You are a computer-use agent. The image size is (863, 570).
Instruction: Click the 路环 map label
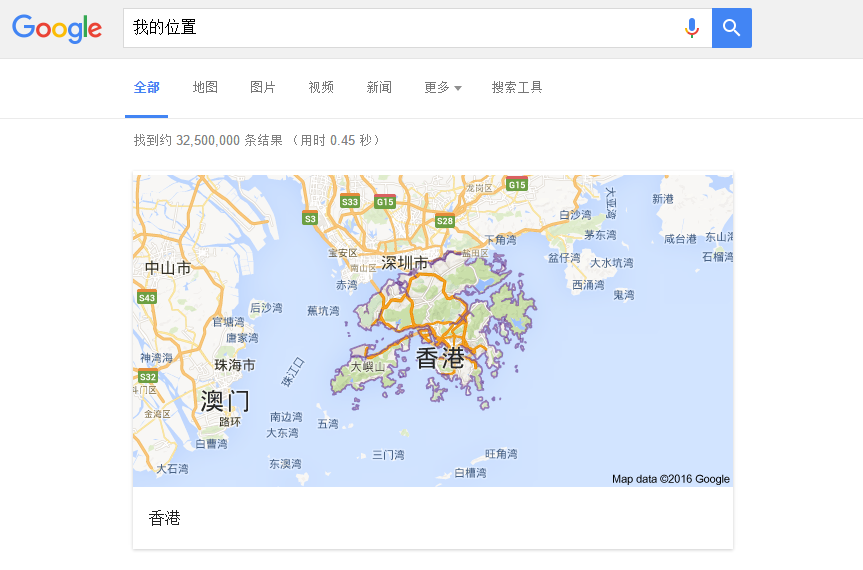230,422
